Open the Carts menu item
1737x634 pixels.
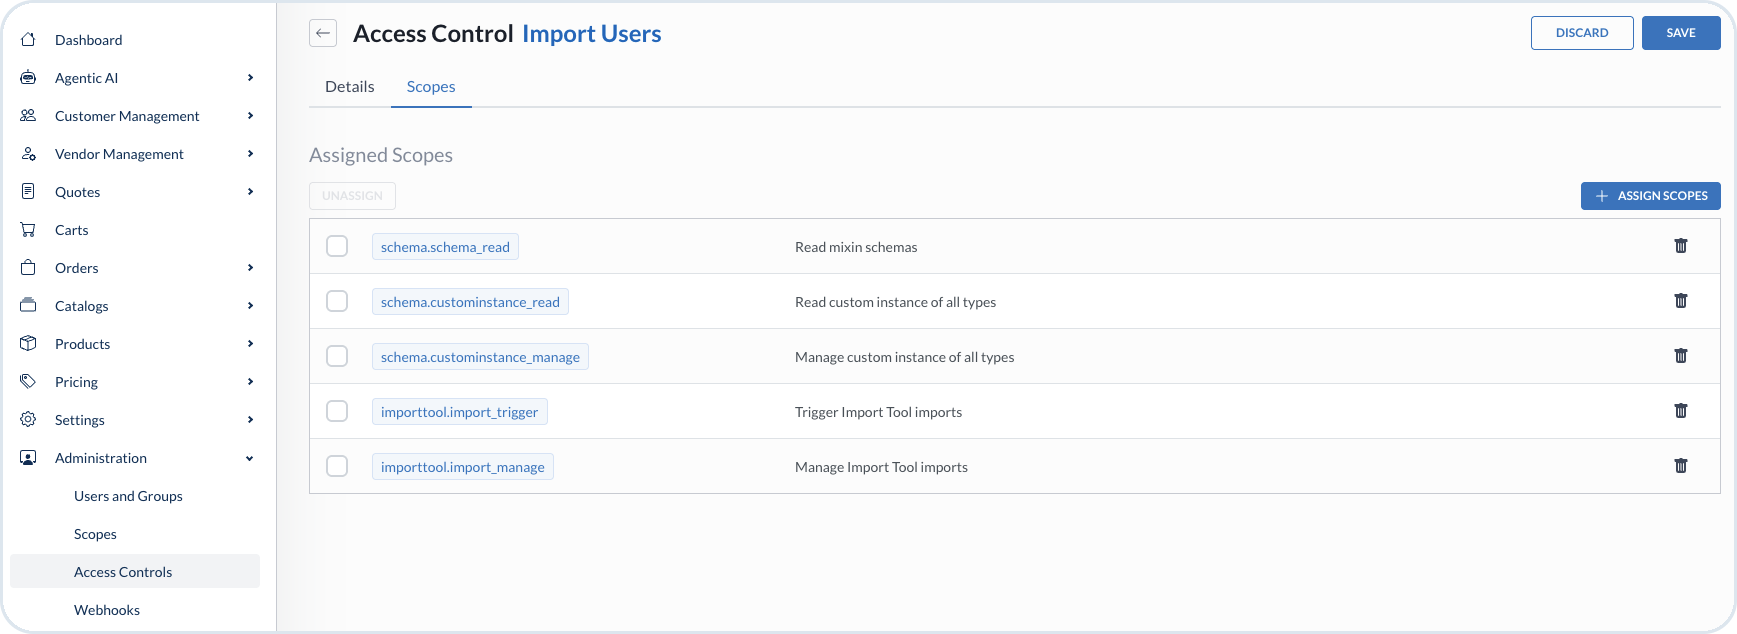click(x=72, y=230)
